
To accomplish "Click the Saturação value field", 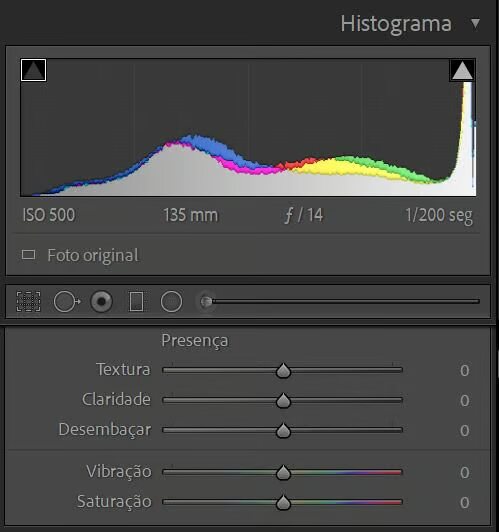I will click(465, 502).
